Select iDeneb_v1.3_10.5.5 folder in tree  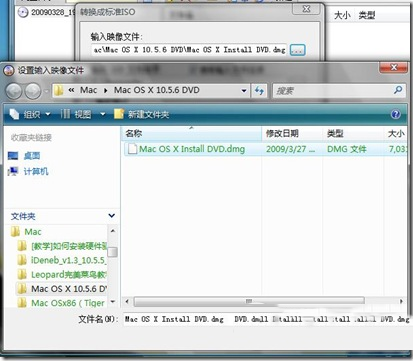(x=68, y=260)
